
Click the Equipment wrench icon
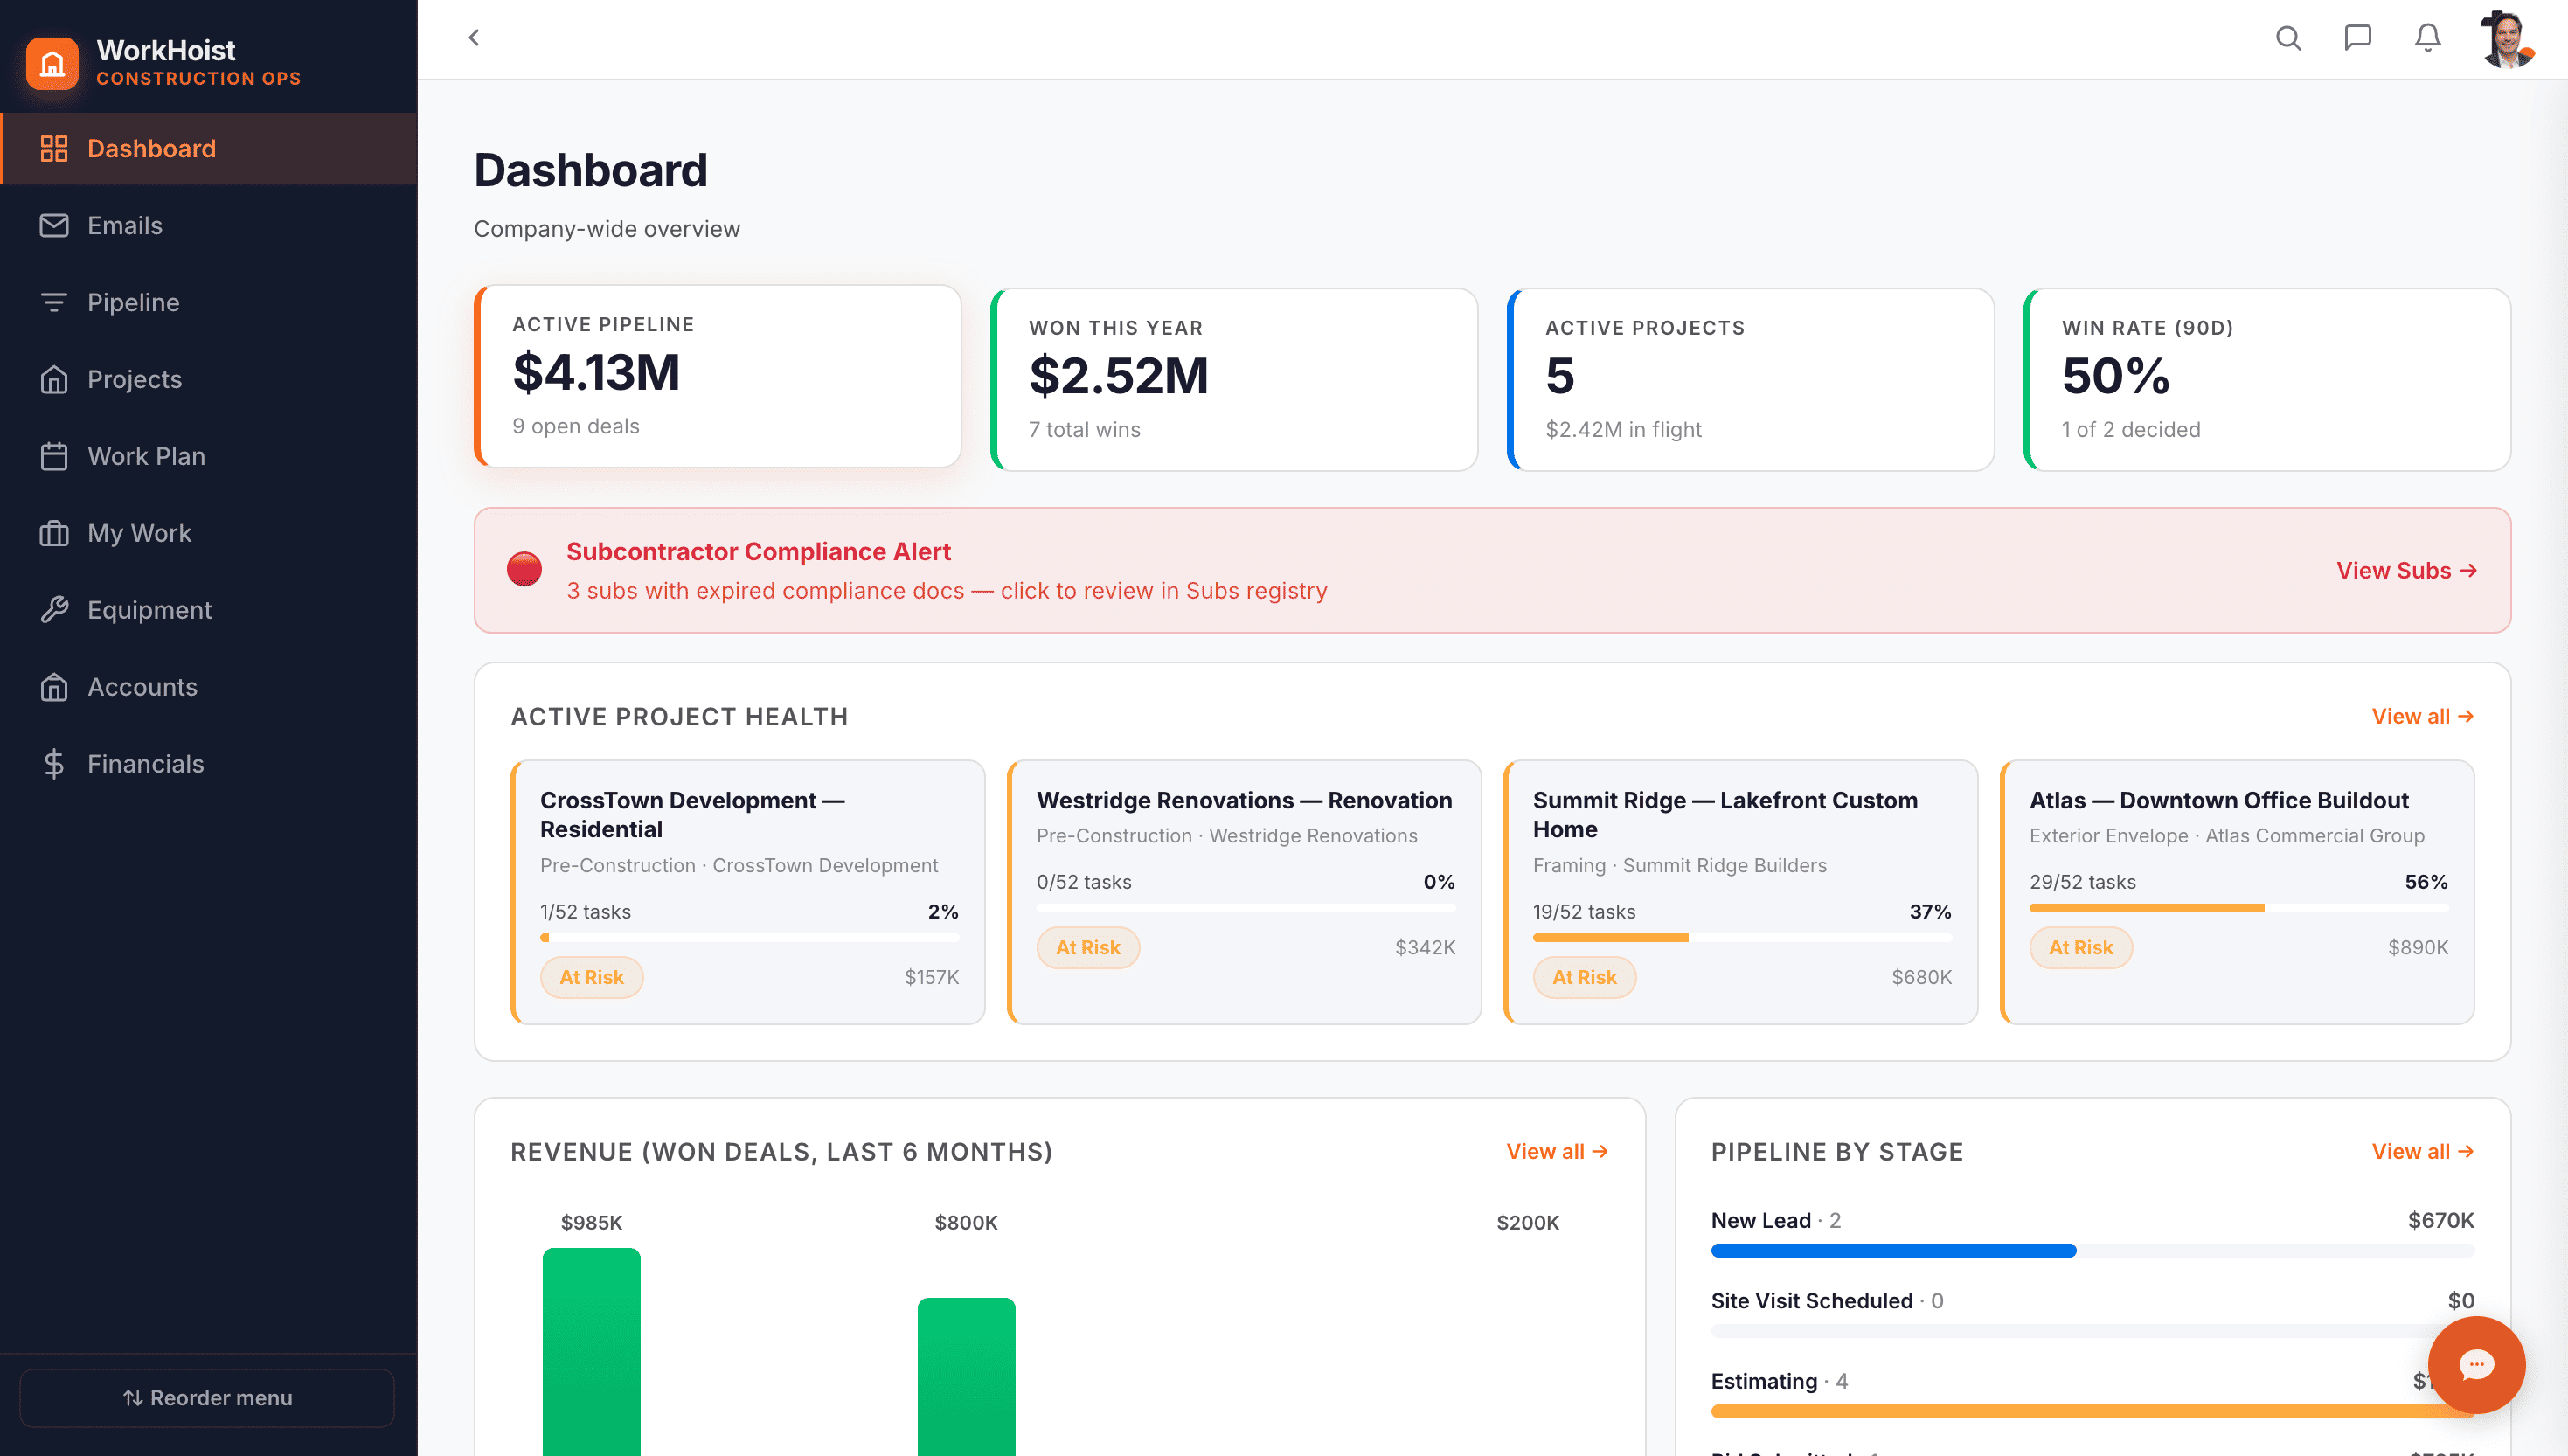pyautogui.click(x=54, y=611)
